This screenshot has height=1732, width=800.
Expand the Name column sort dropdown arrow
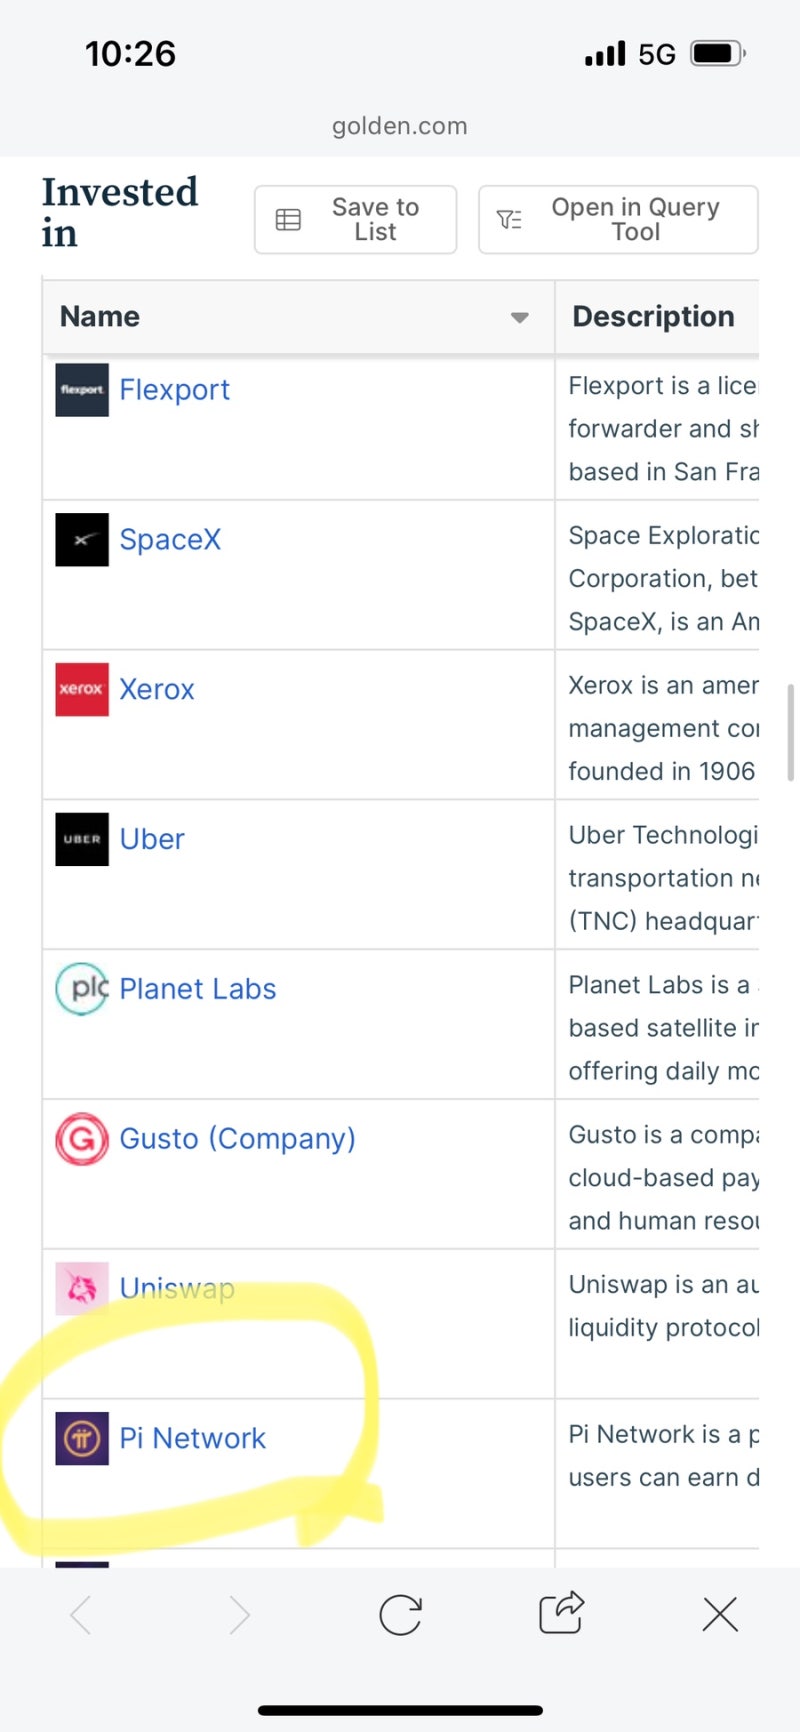click(x=519, y=317)
